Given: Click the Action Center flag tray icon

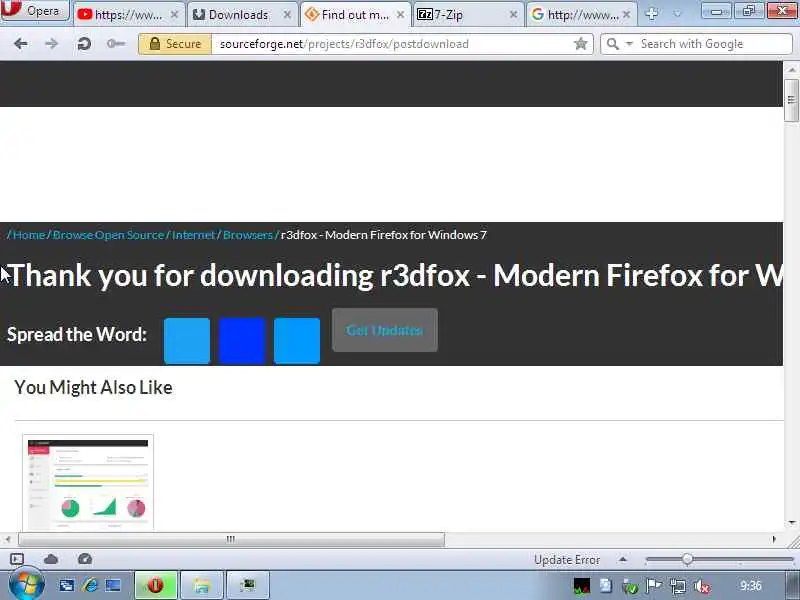Looking at the screenshot, I should coord(654,586).
